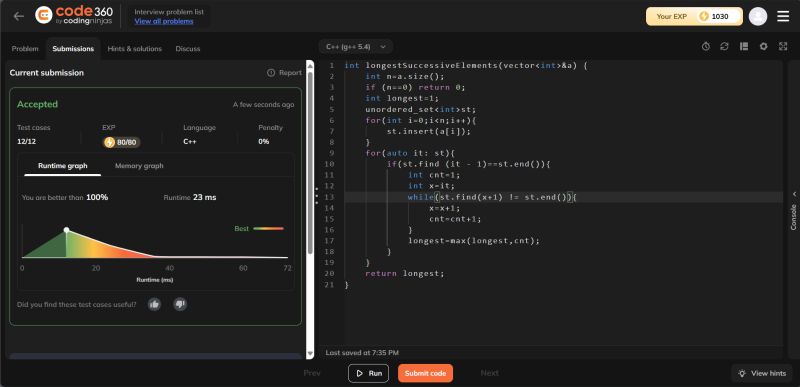Image resolution: width=800 pixels, height=387 pixels.
Task: Change the editor layout icon
Action: point(744,46)
